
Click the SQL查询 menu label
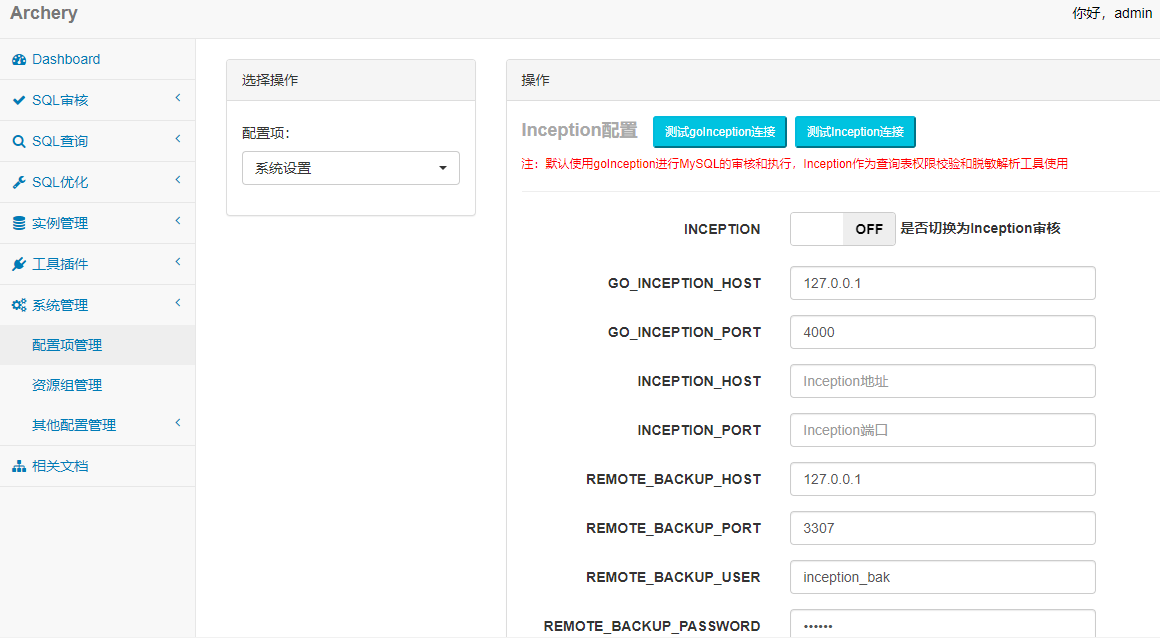coord(60,141)
